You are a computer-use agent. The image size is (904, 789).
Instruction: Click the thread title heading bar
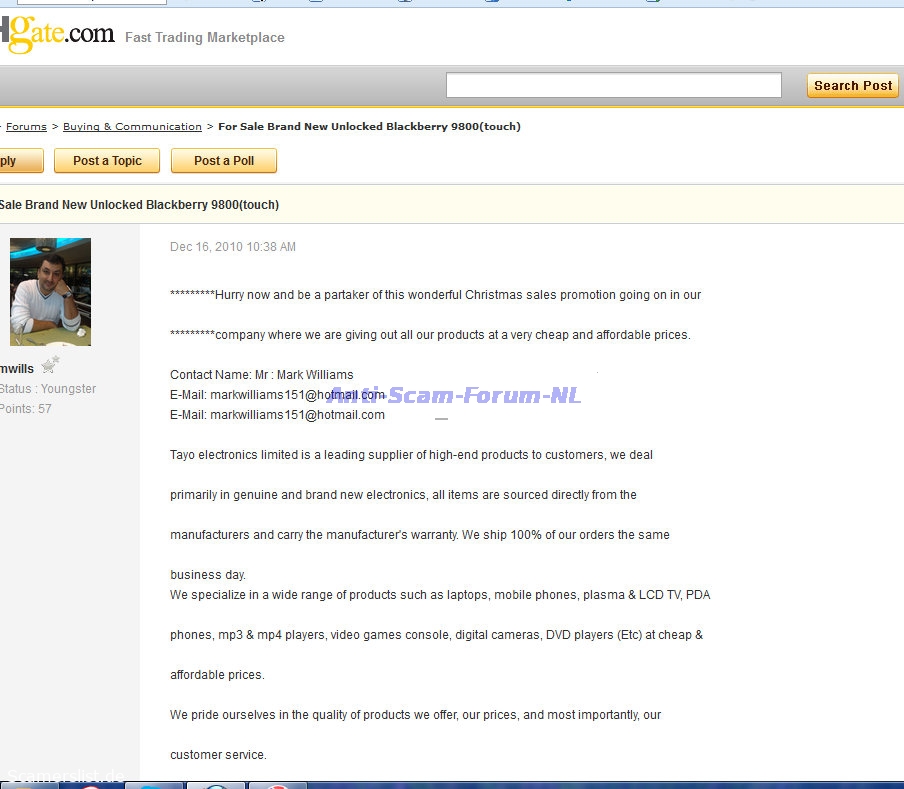tap(140, 205)
